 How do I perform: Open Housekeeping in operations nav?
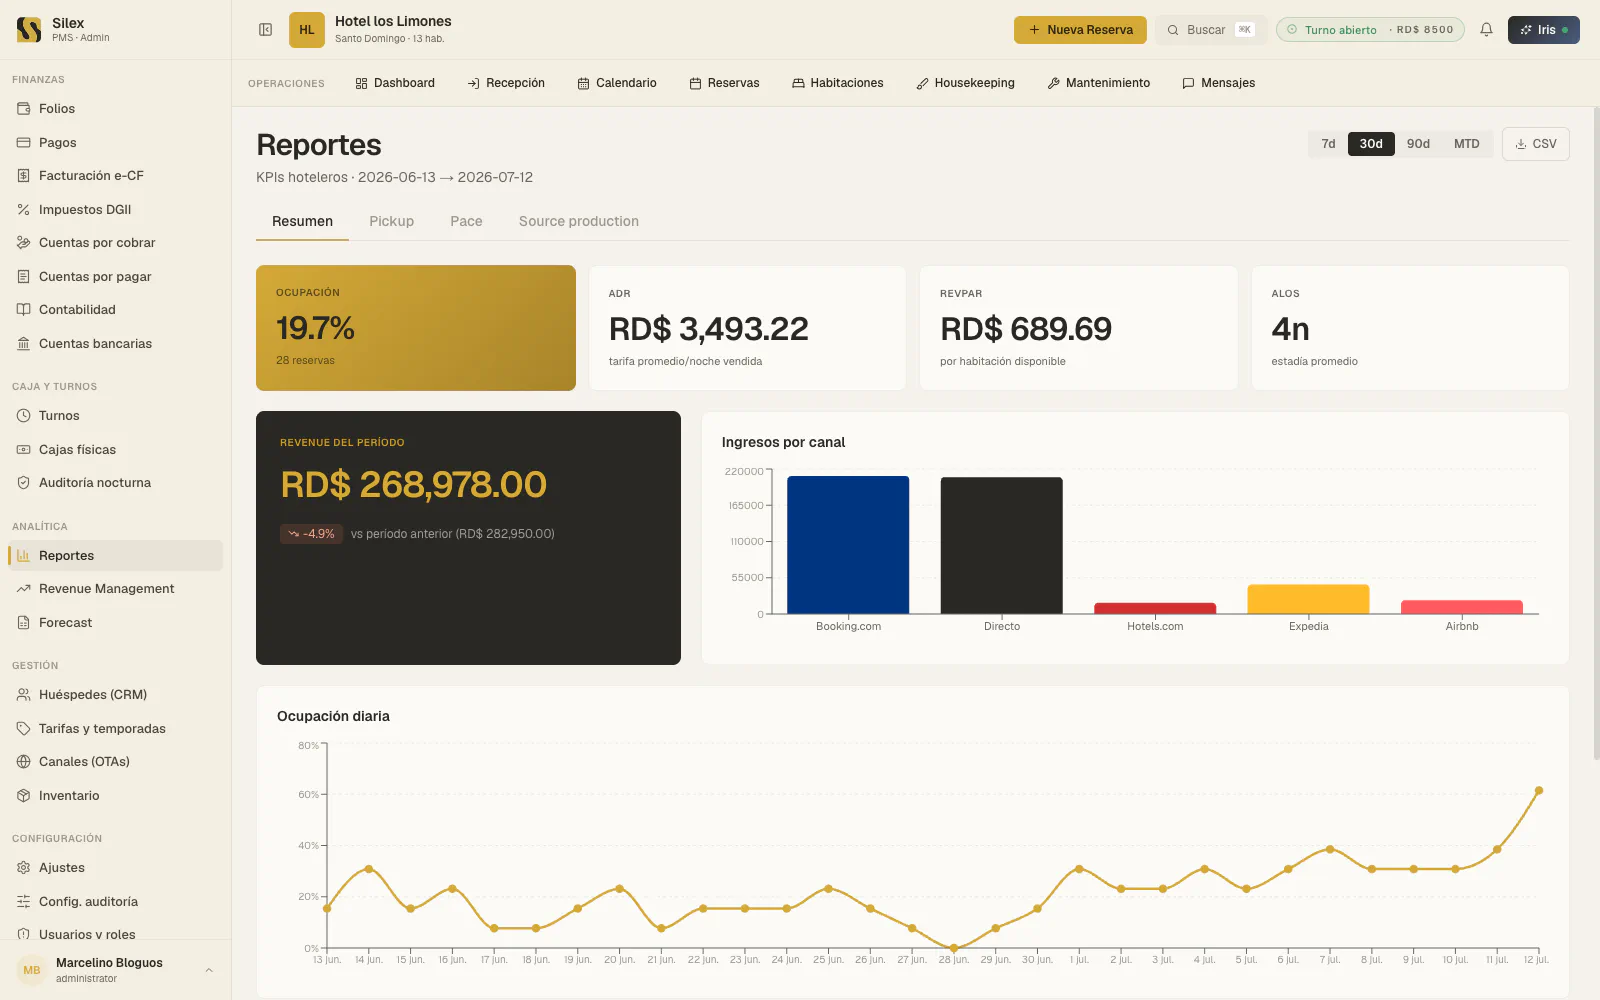pos(965,83)
